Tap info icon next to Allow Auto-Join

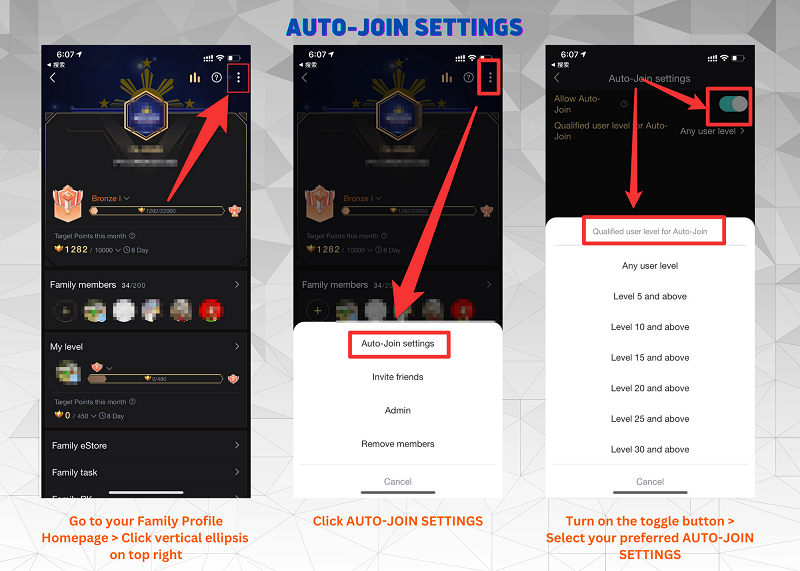(624, 104)
